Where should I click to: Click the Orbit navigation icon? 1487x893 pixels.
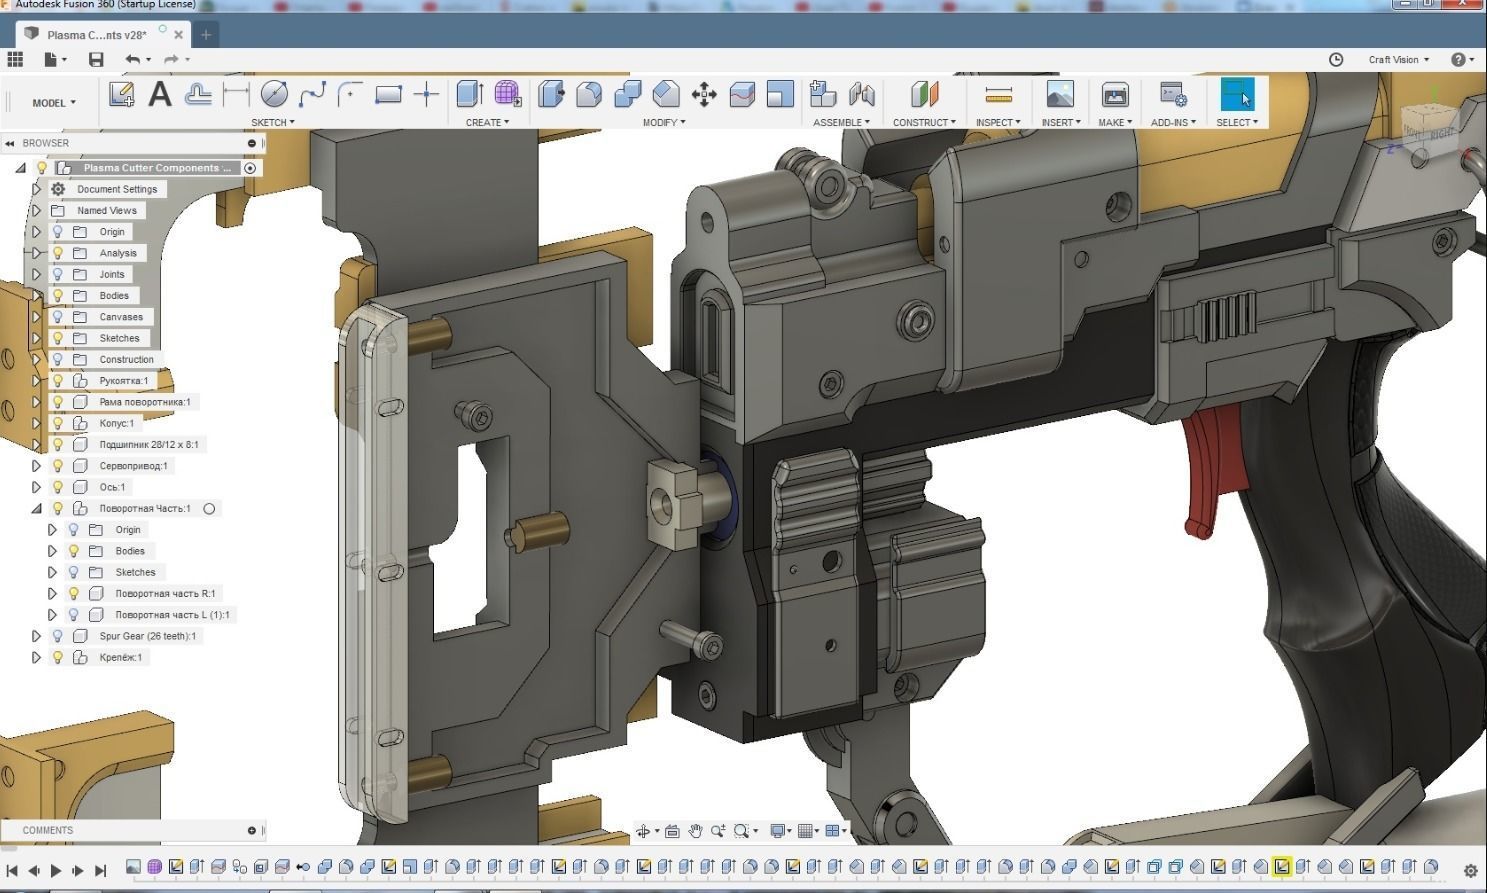pyautogui.click(x=643, y=831)
